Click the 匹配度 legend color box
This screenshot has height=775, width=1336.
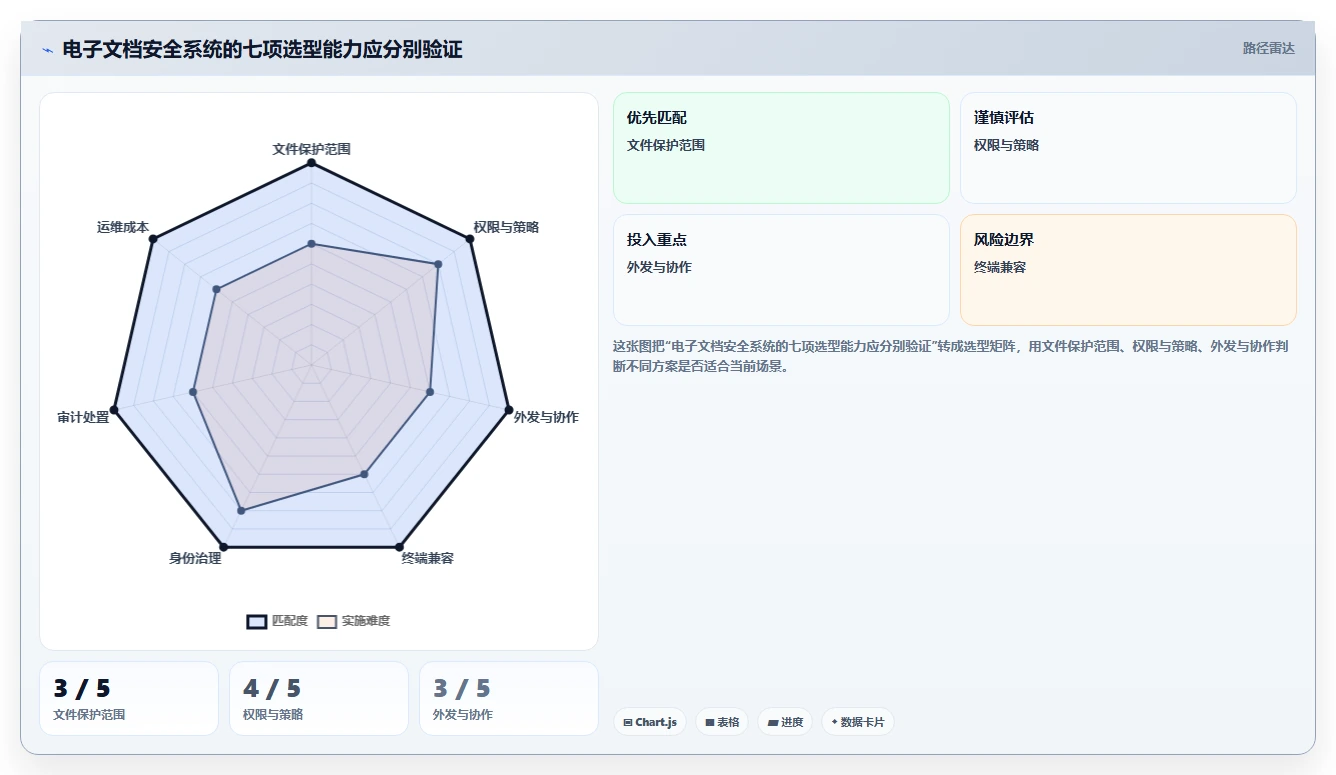(257, 622)
